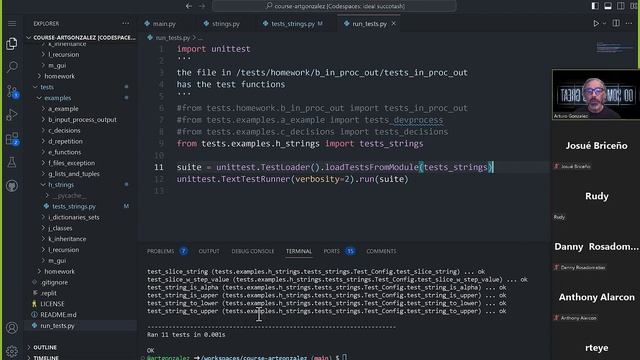
Task: Open run options dropdown arrow beside play
Action: tap(604, 24)
